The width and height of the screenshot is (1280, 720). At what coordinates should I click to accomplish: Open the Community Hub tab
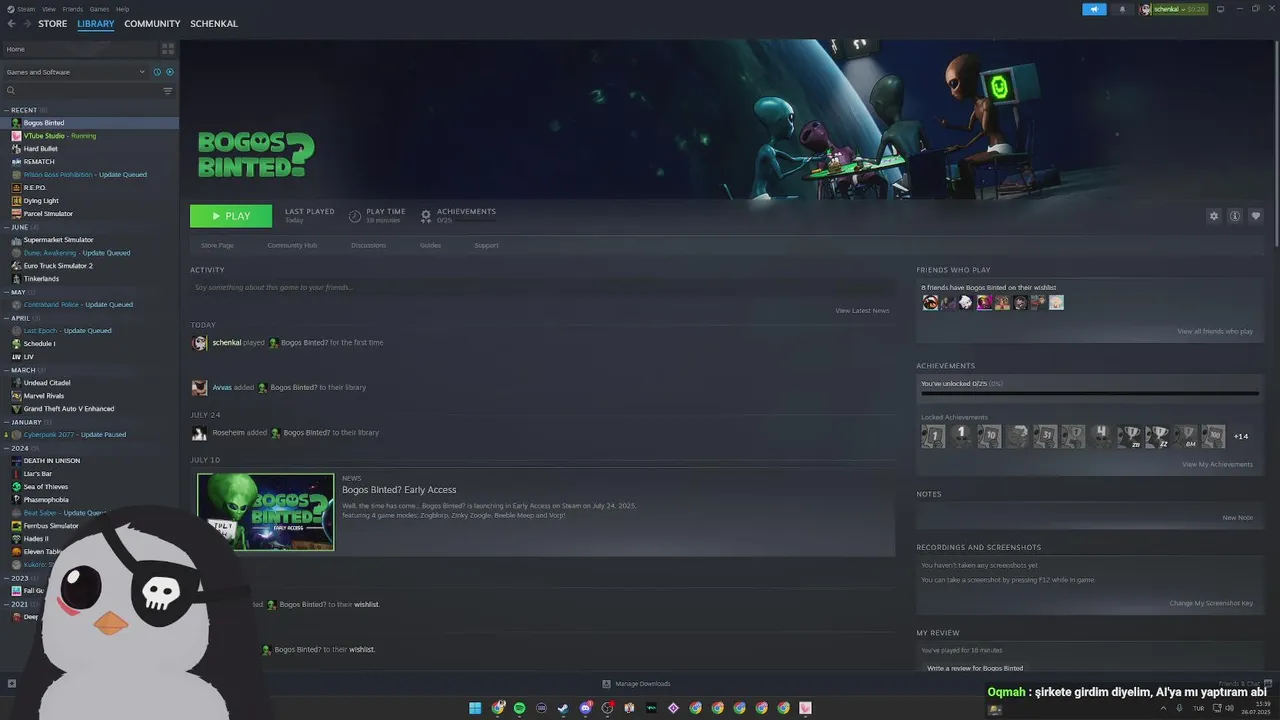(x=292, y=245)
